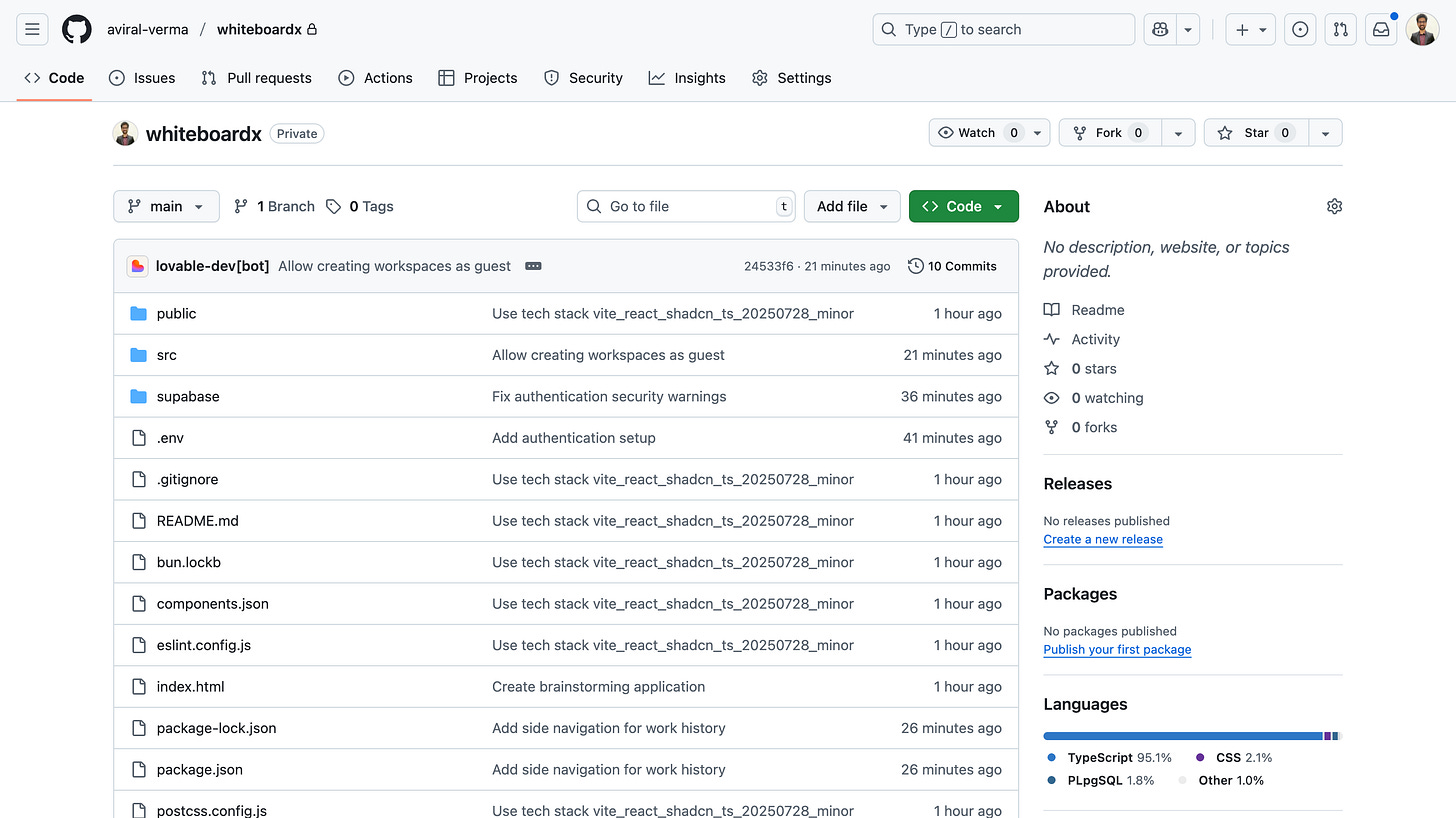Image resolution: width=1456 pixels, height=818 pixels.
Task: Click the About settings gear icon
Action: 1334,206
